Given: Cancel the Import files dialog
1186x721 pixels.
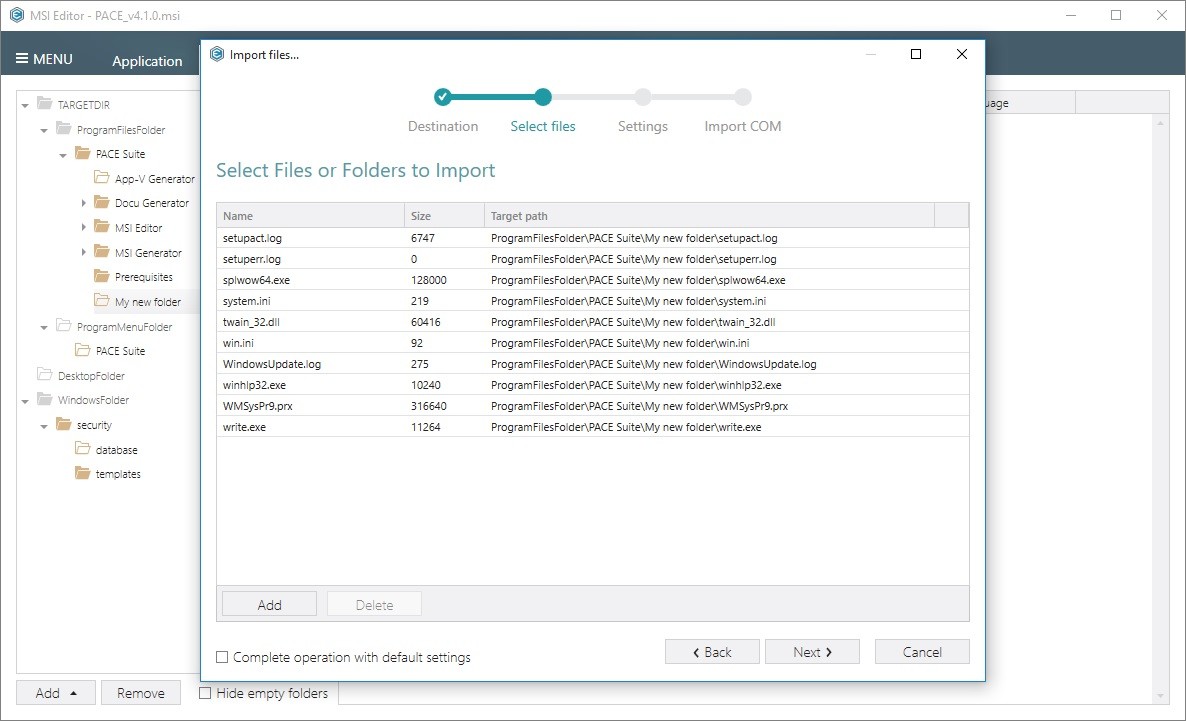Looking at the screenshot, I should pyautogui.click(x=922, y=652).
